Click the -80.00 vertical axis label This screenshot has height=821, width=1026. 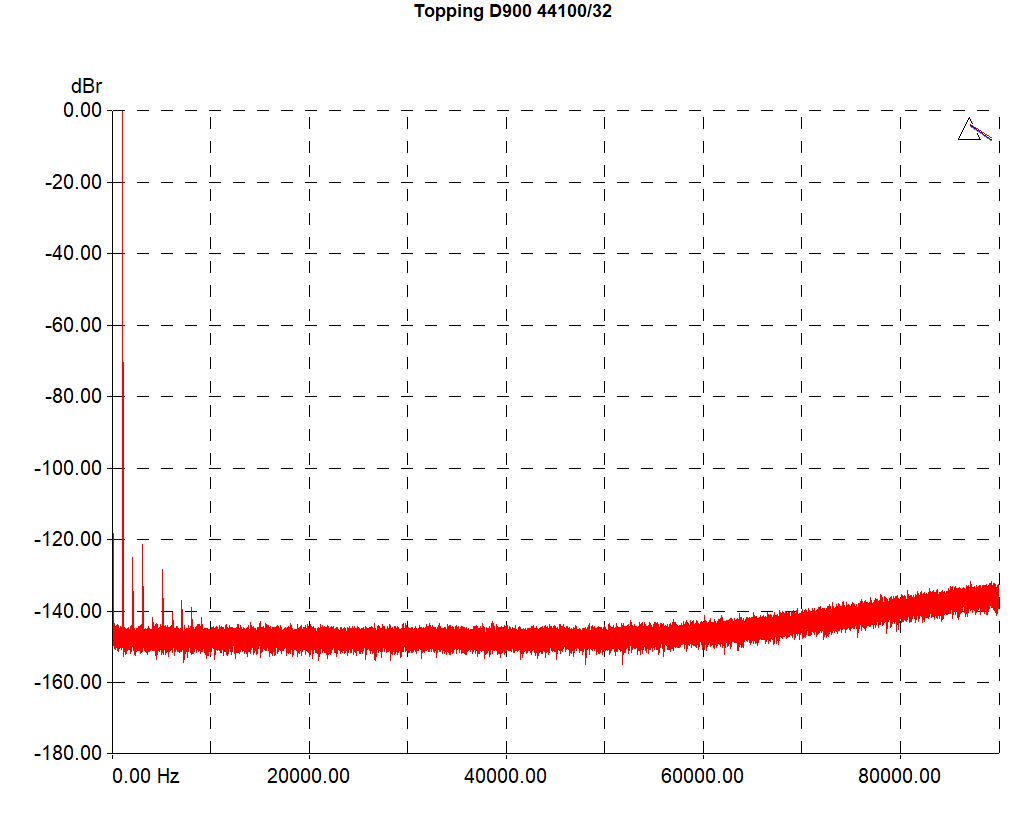(x=73, y=396)
